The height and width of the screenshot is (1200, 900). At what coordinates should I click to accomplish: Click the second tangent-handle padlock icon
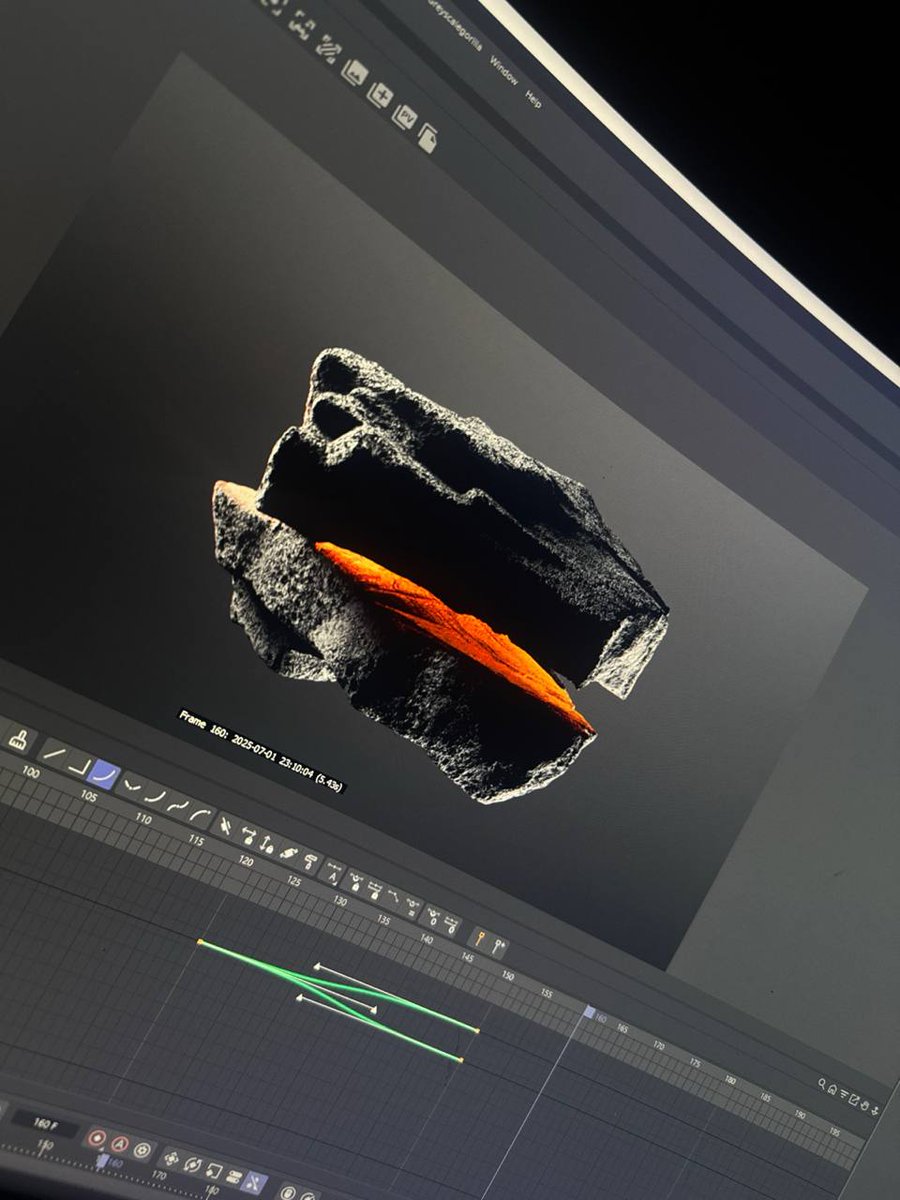coord(376,892)
